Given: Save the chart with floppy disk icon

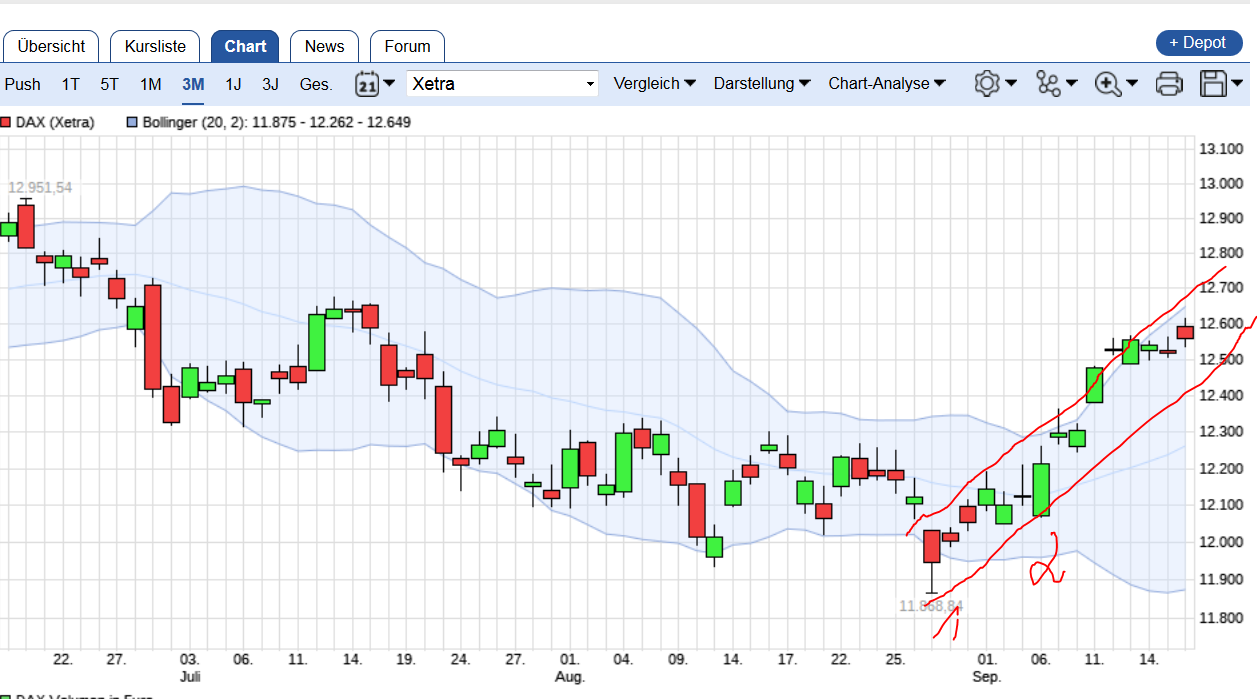Looking at the screenshot, I should [x=1214, y=84].
